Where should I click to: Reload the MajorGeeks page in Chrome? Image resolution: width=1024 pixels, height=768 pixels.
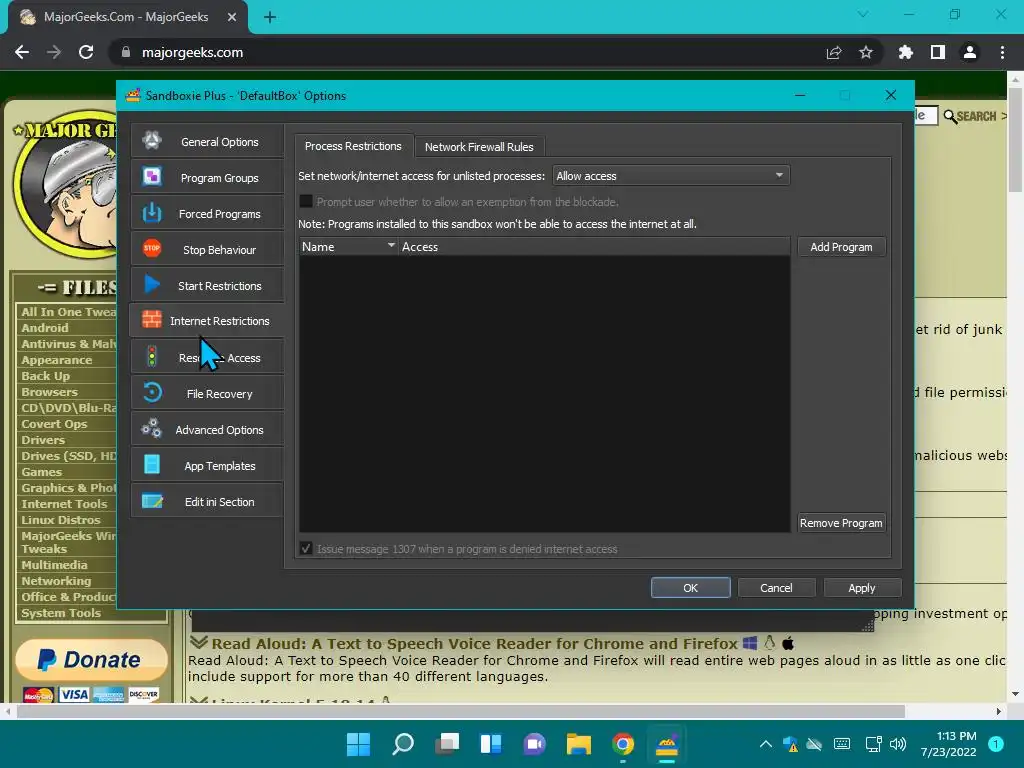86,52
